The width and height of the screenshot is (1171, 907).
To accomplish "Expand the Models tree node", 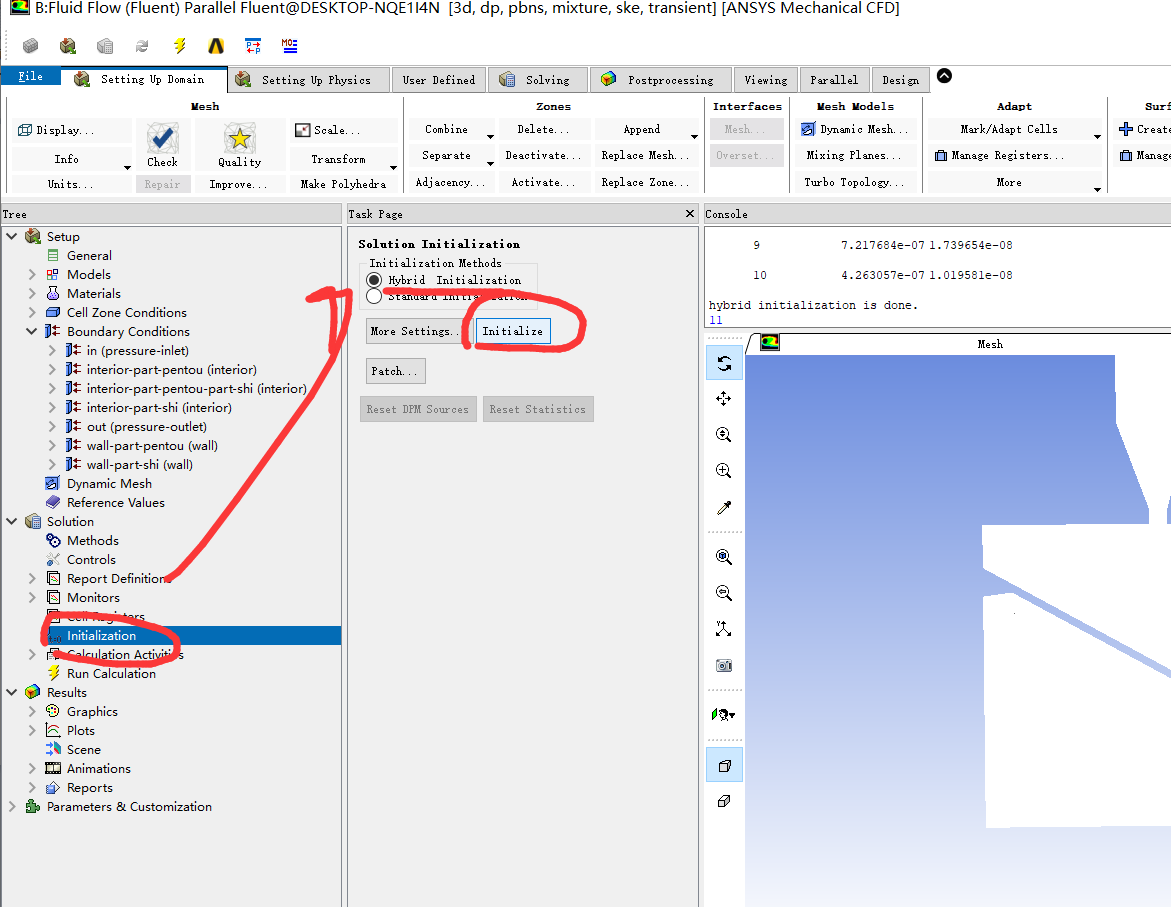I will click(32, 275).
